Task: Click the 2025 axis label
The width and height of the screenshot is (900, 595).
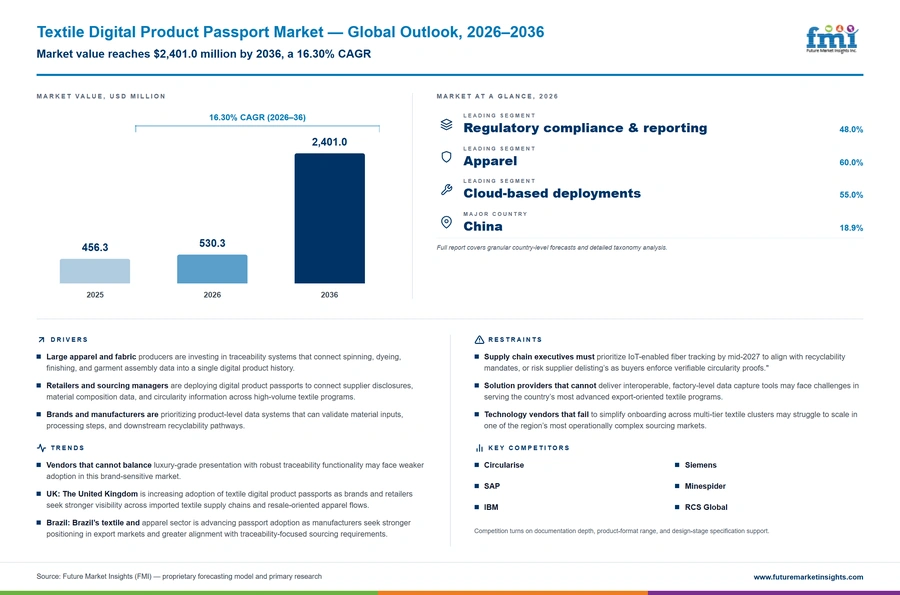Action: [x=95, y=295]
